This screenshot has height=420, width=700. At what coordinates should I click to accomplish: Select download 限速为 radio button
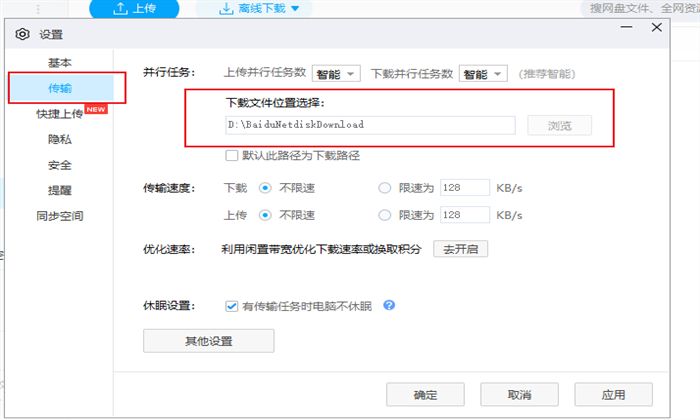(384, 188)
